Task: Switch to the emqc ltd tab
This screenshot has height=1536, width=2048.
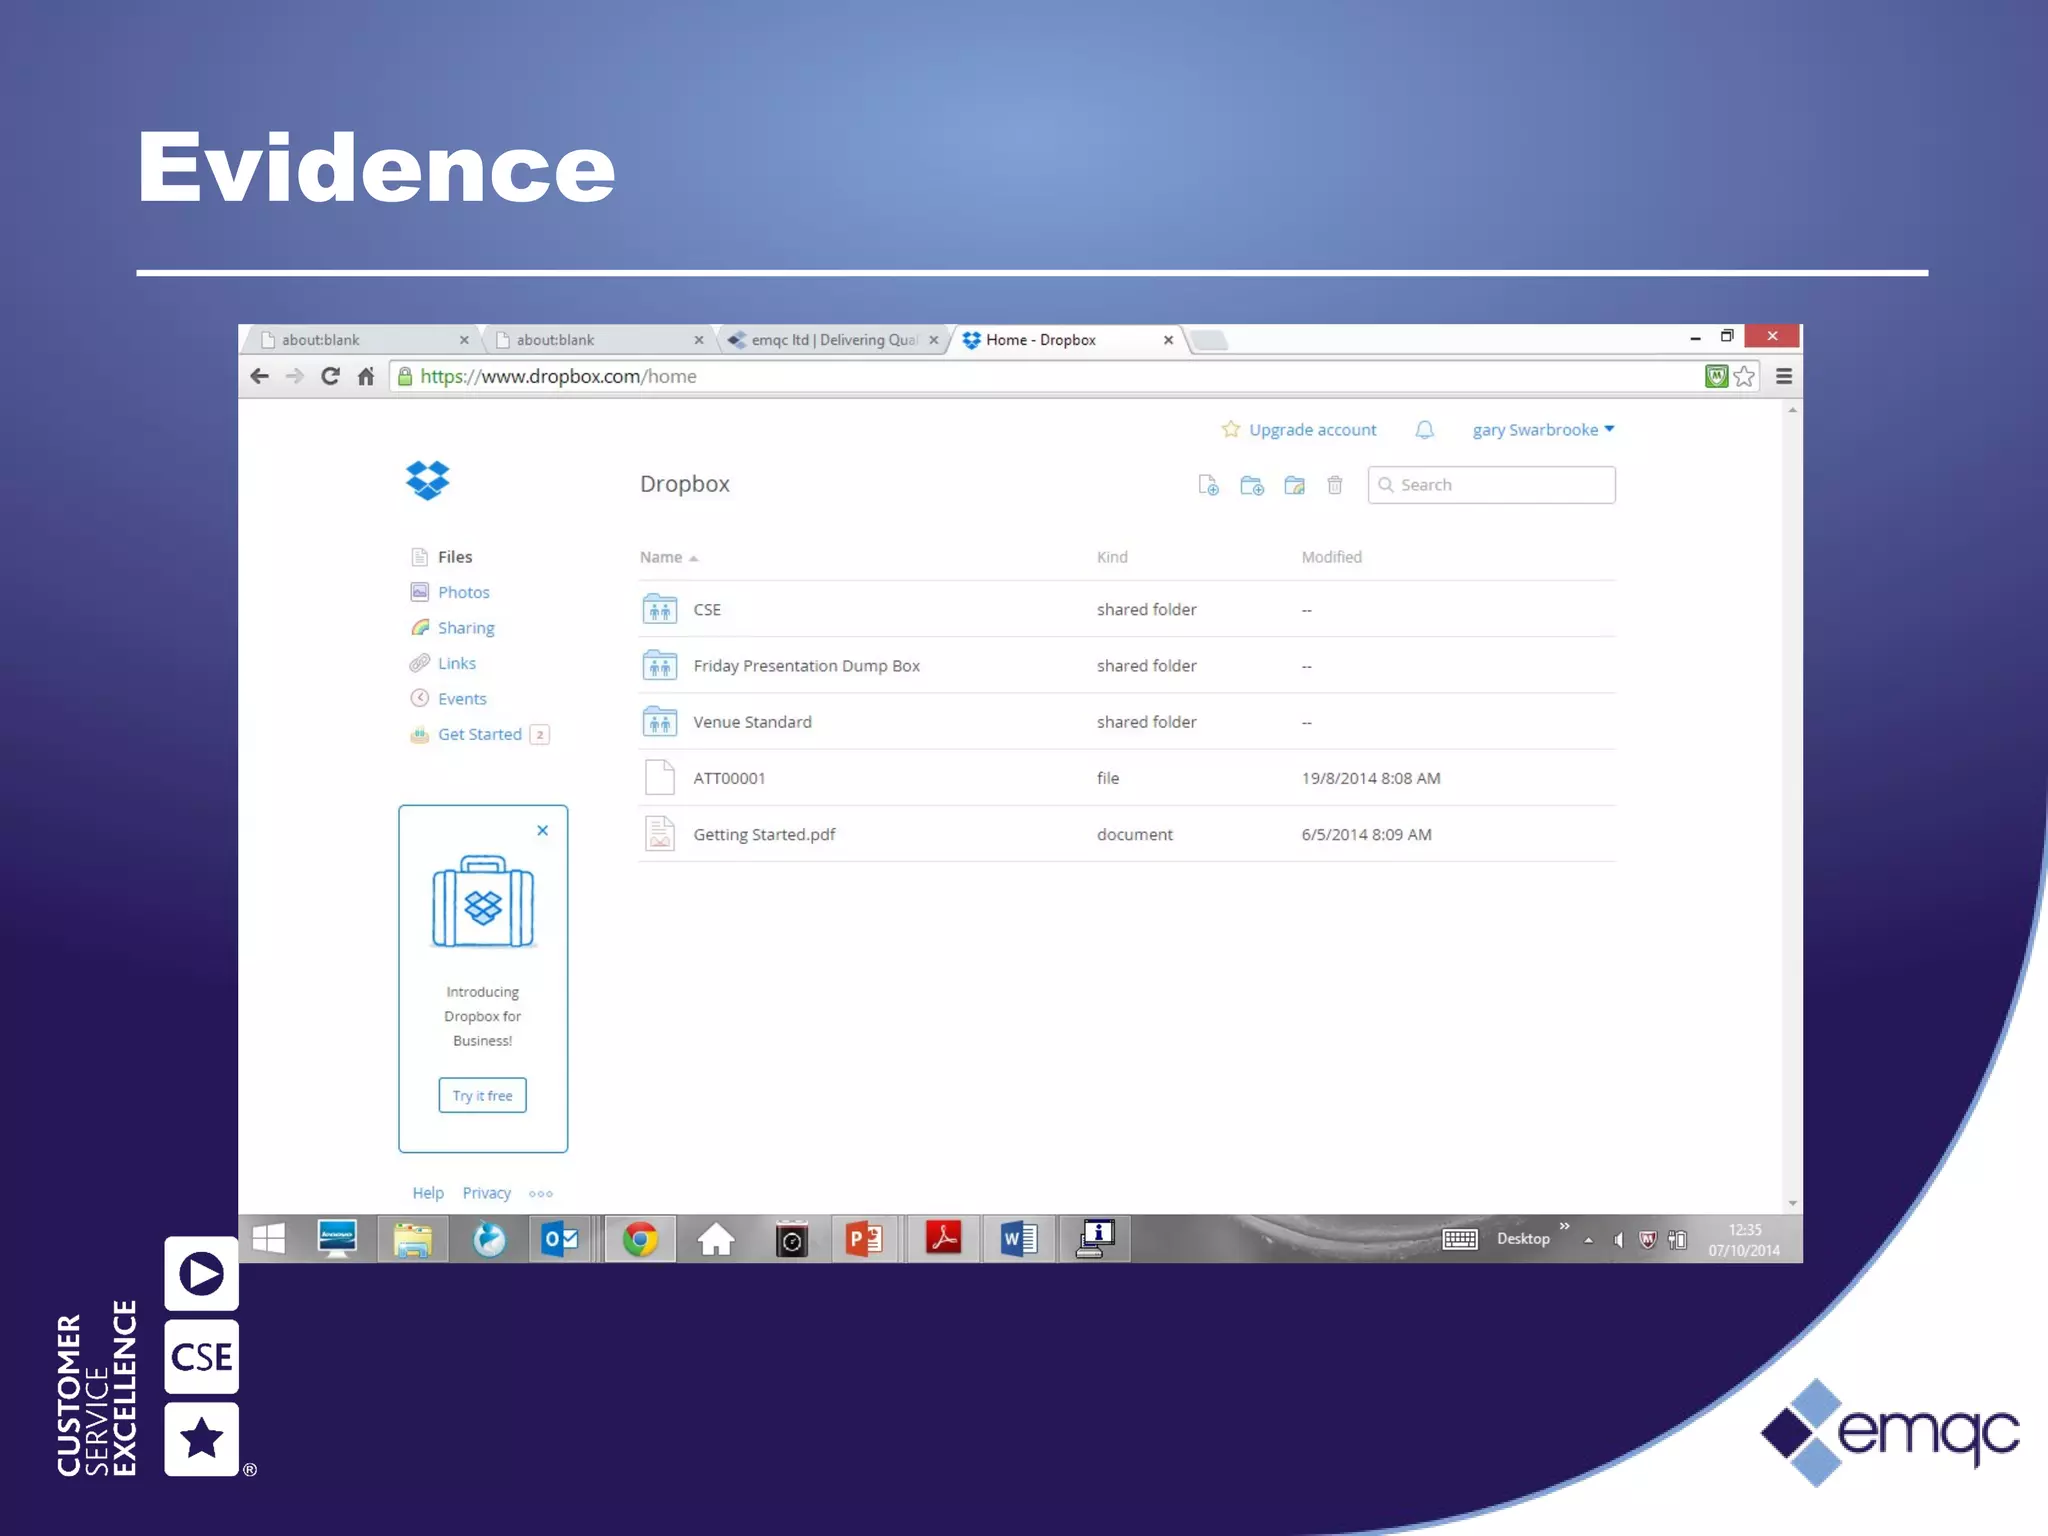Action: click(x=833, y=340)
